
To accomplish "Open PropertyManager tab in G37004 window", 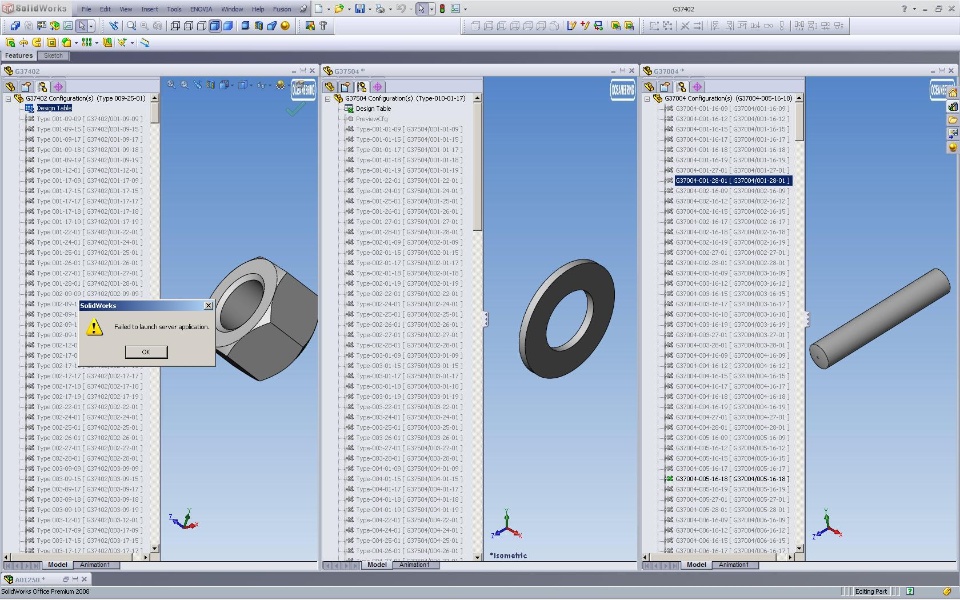I will pyautogui.click(x=666, y=87).
